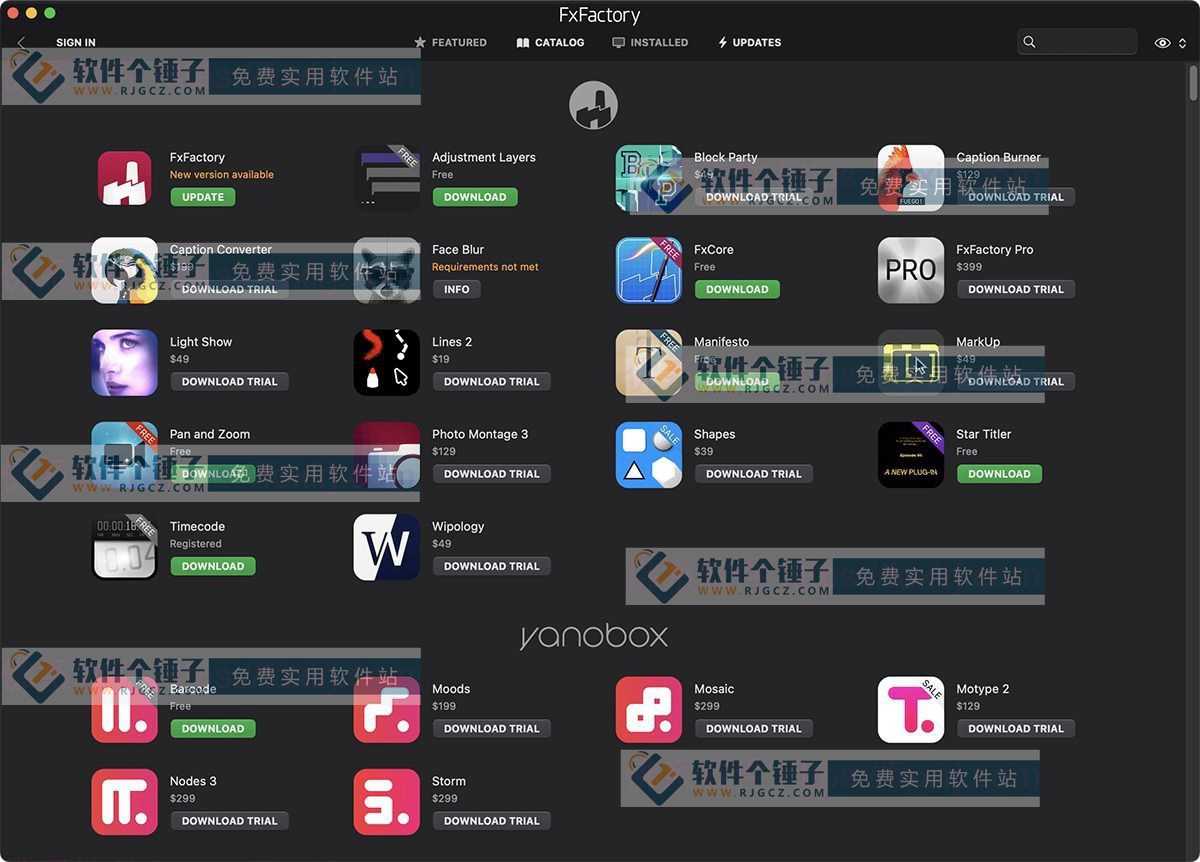Open the Light Show product icon
The width and height of the screenshot is (1200, 862).
pyautogui.click(x=125, y=362)
